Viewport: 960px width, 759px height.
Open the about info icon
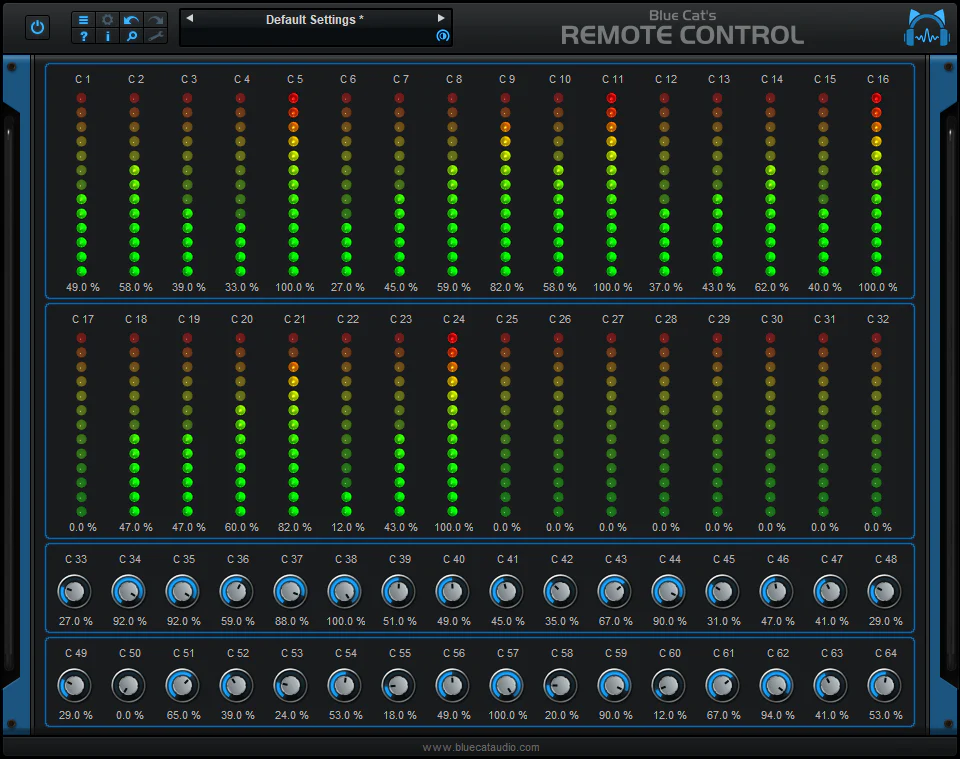click(x=107, y=36)
